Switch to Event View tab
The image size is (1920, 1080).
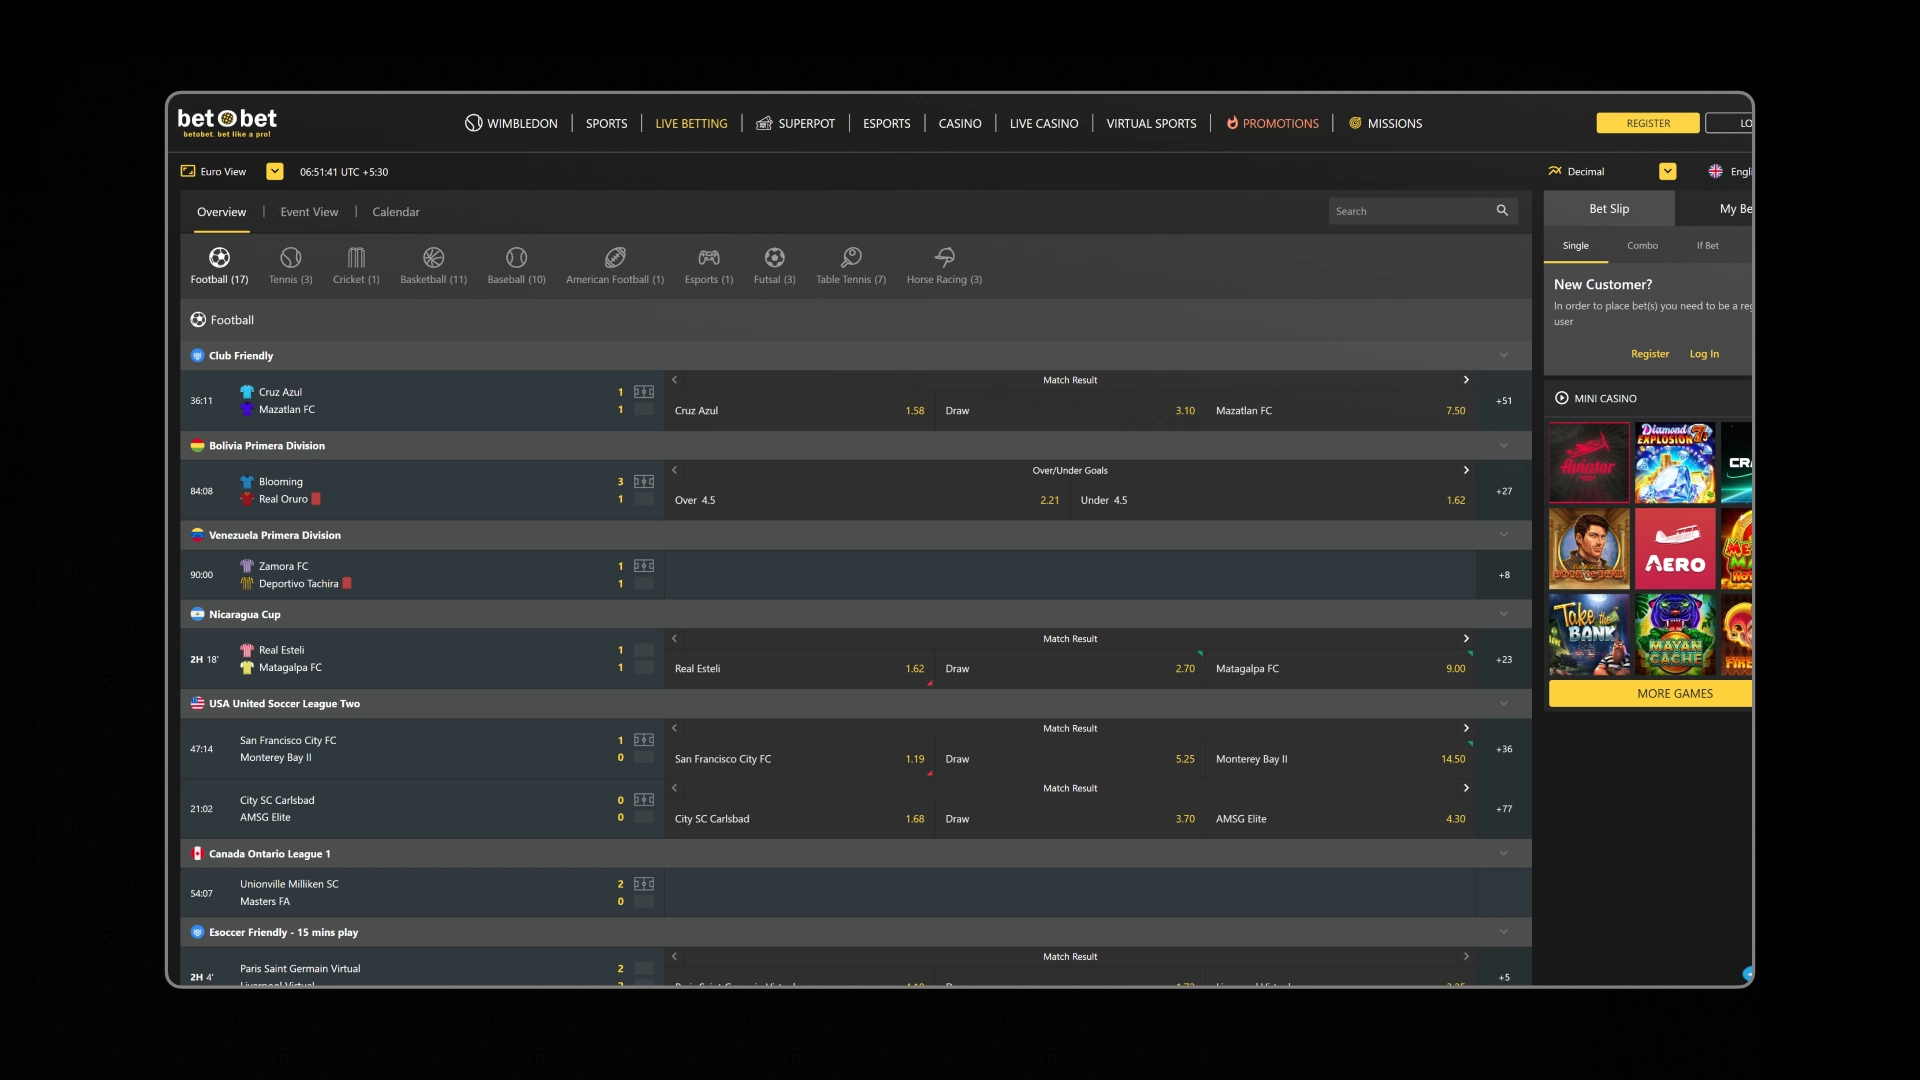click(309, 212)
